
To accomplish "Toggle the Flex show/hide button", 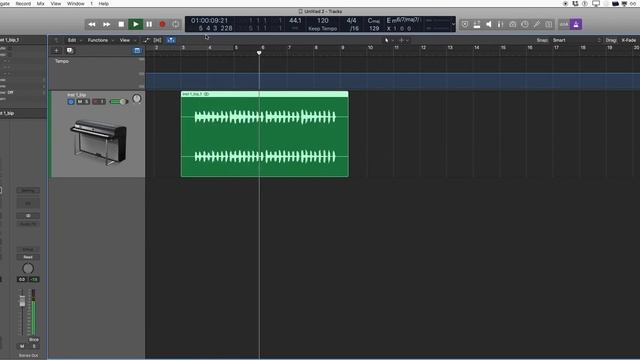I will (x=158, y=40).
